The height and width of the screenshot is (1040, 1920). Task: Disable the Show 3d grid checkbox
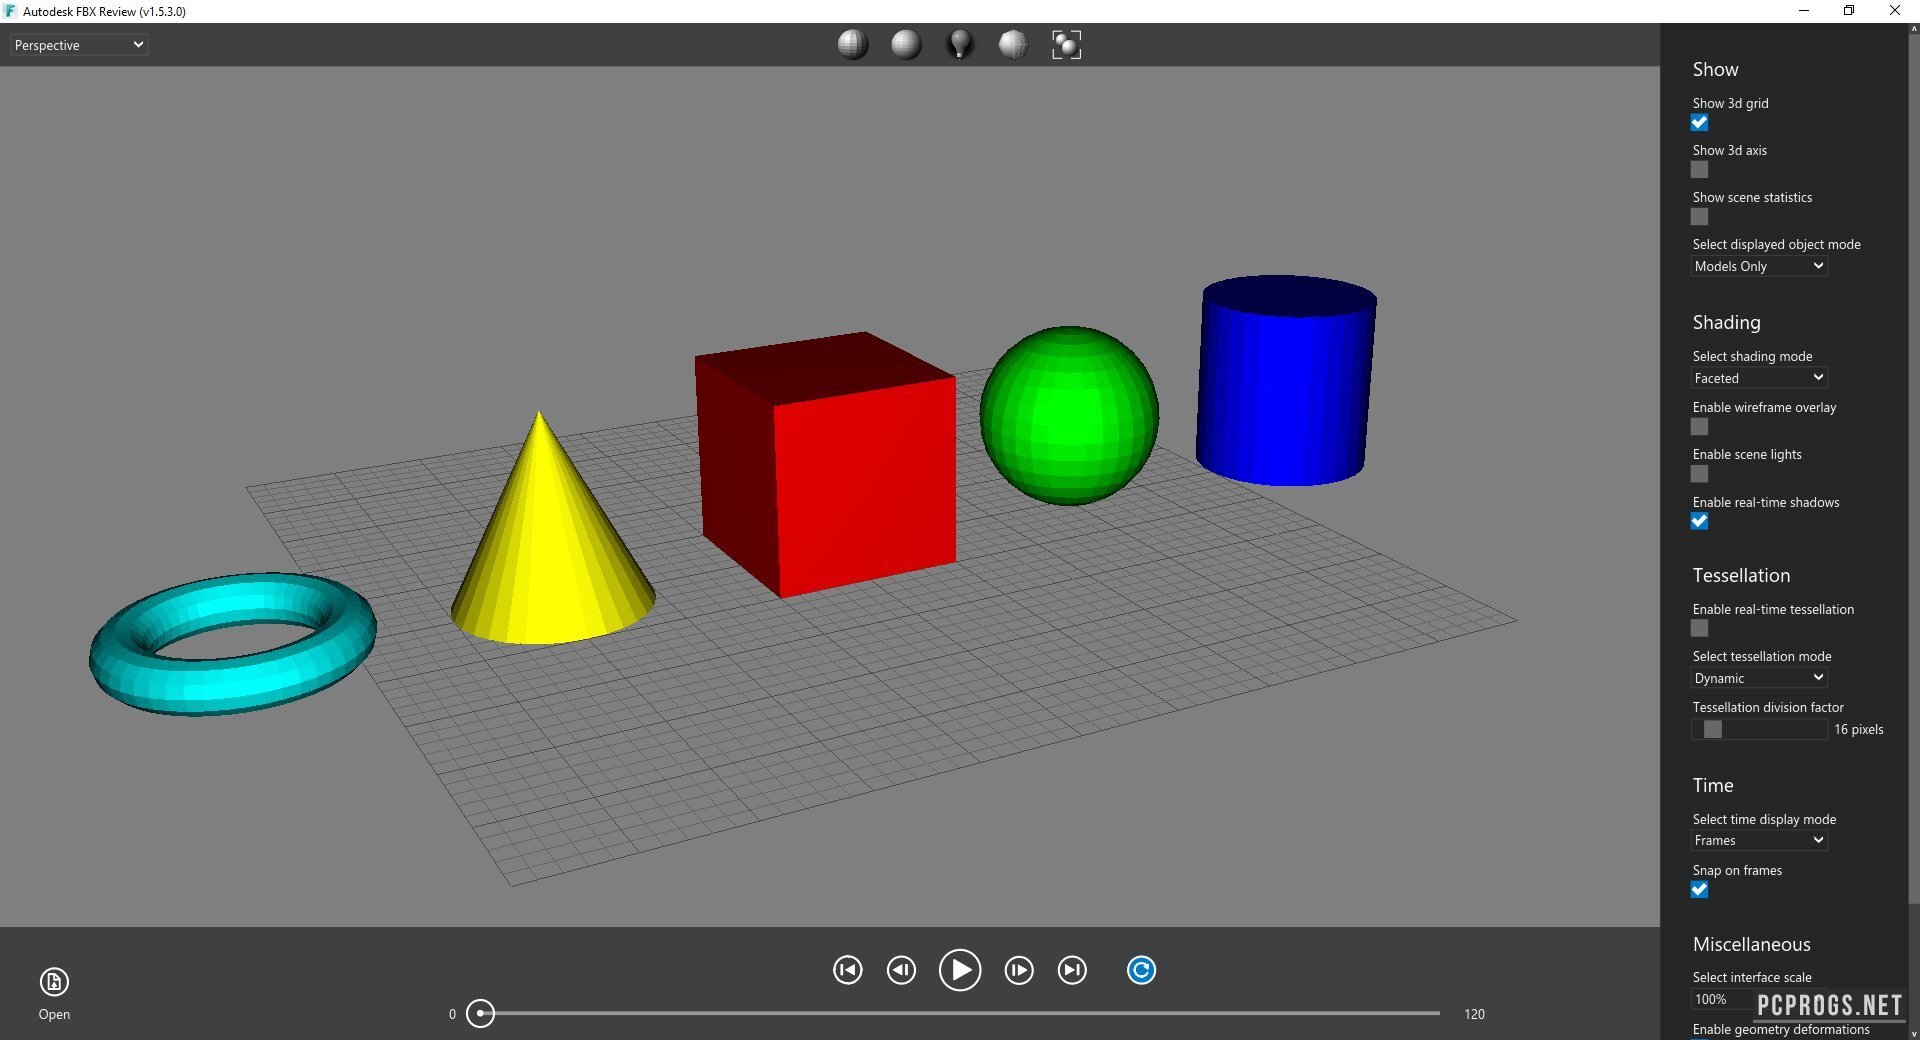pyautogui.click(x=1699, y=123)
